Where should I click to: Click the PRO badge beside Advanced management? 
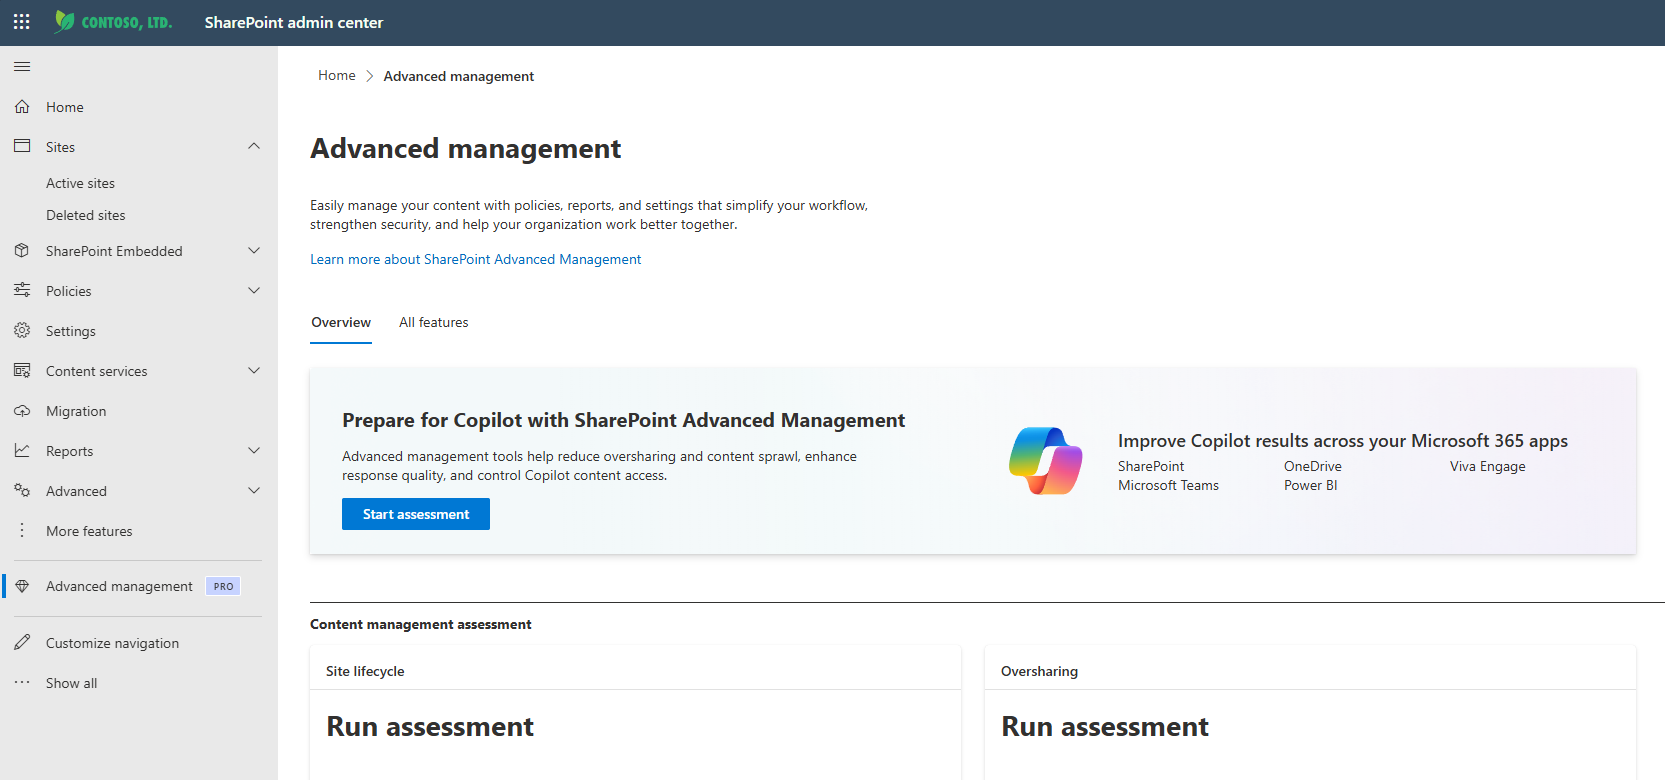click(223, 587)
